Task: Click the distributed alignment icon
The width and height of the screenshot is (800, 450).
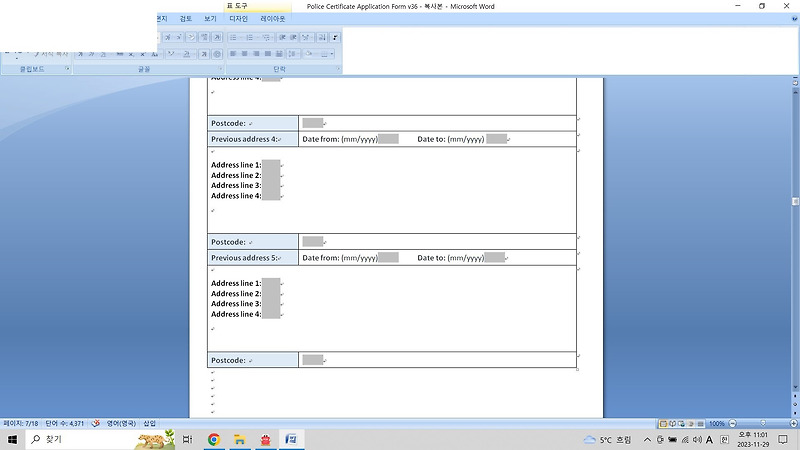Action: click(279, 54)
